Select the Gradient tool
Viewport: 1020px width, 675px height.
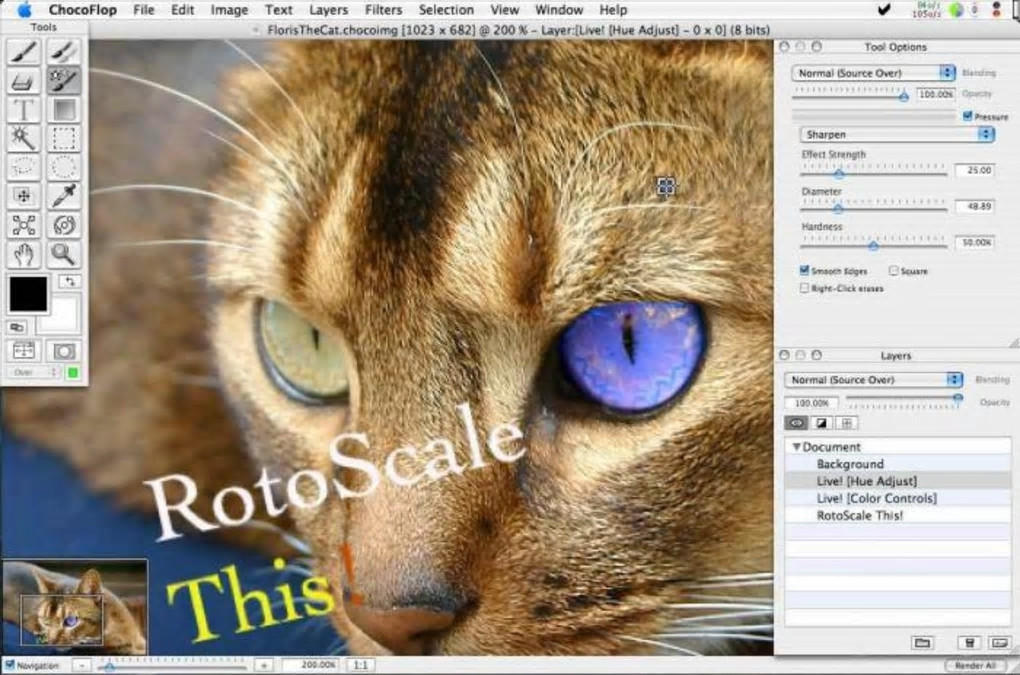(x=64, y=110)
